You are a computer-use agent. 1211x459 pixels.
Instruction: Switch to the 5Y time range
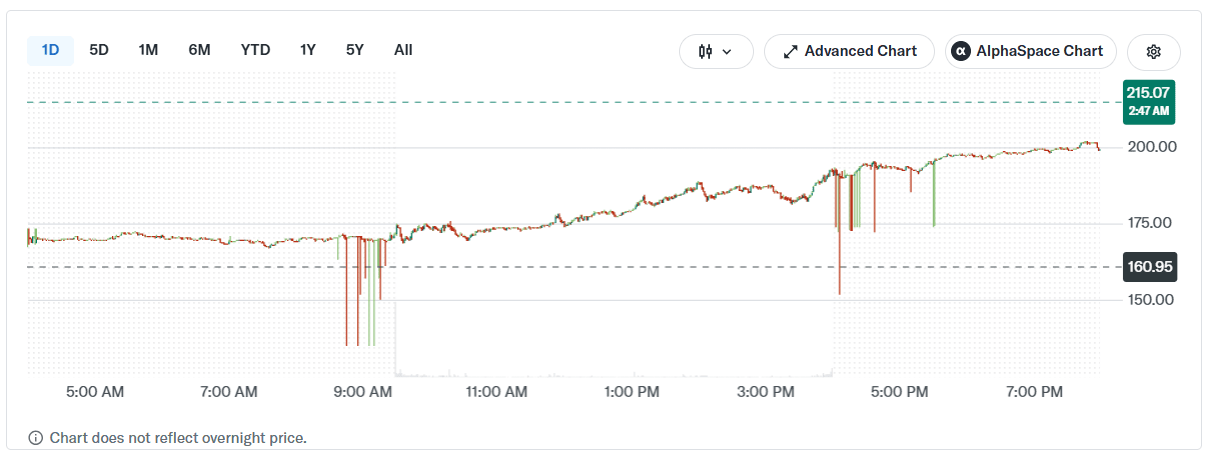pyautogui.click(x=355, y=50)
